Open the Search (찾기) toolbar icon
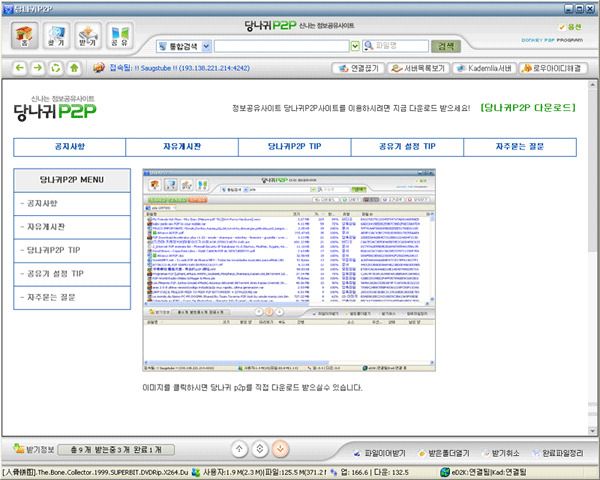This screenshot has height=480, width=600. [56, 36]
